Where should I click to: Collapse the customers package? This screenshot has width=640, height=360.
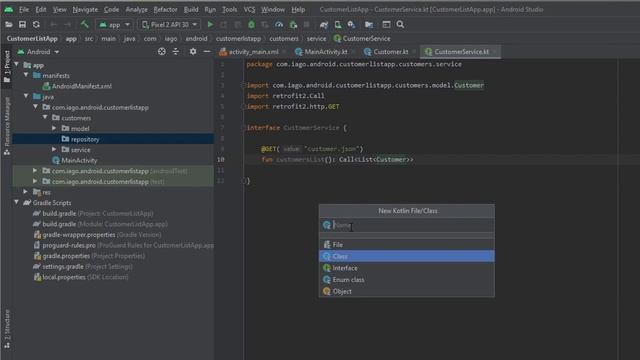pos(45,118)
